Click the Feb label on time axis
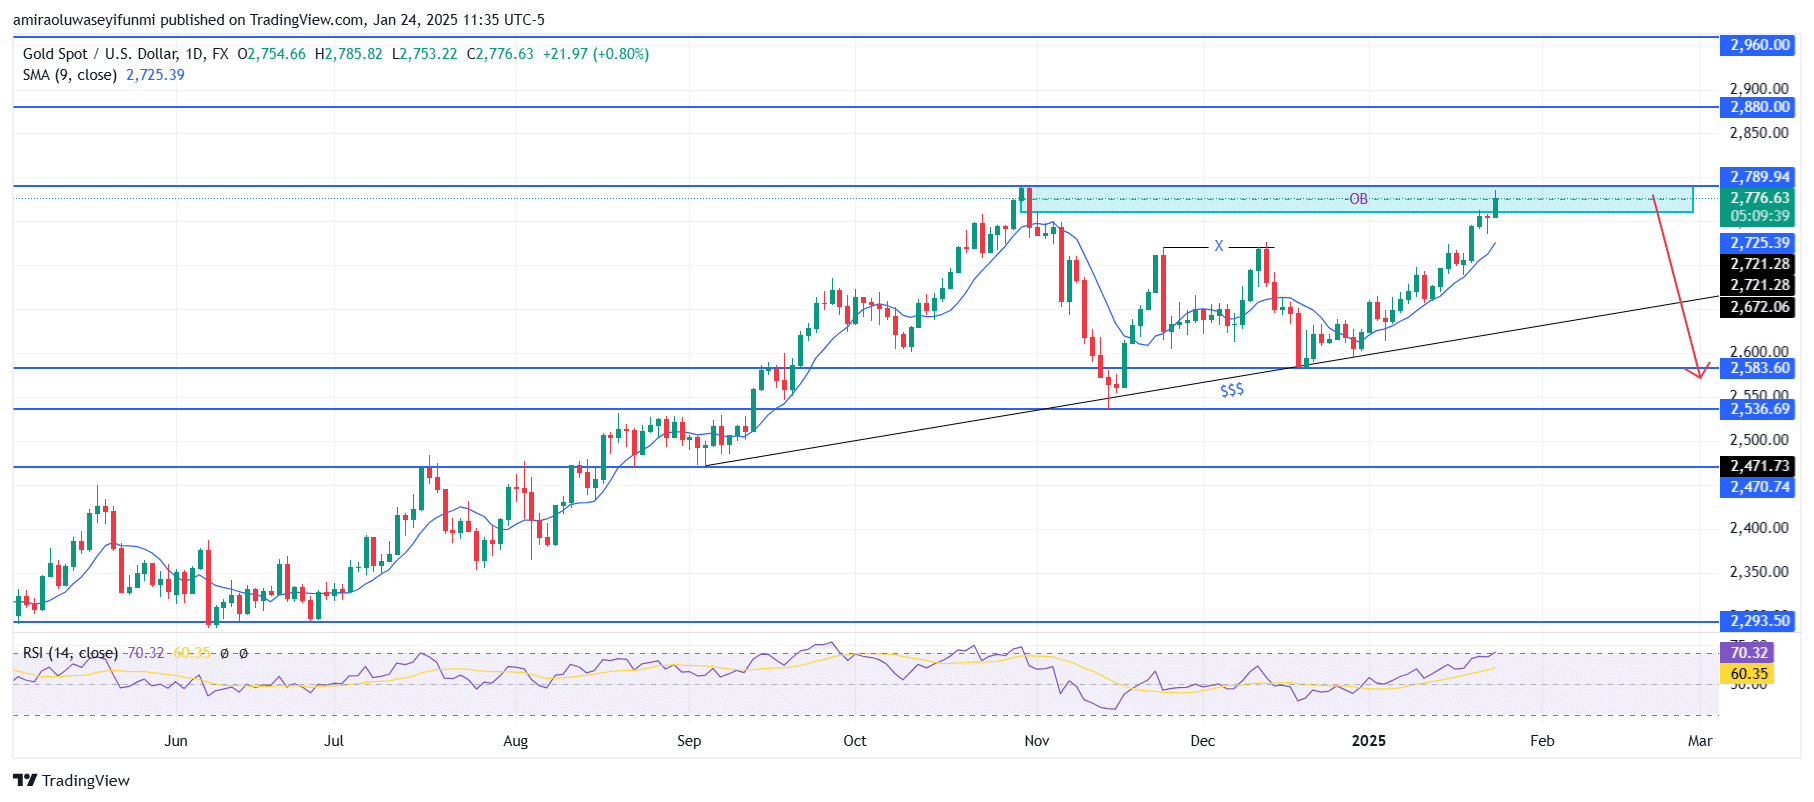Viewport: 1814px width, 802px height. [1542, 741]
